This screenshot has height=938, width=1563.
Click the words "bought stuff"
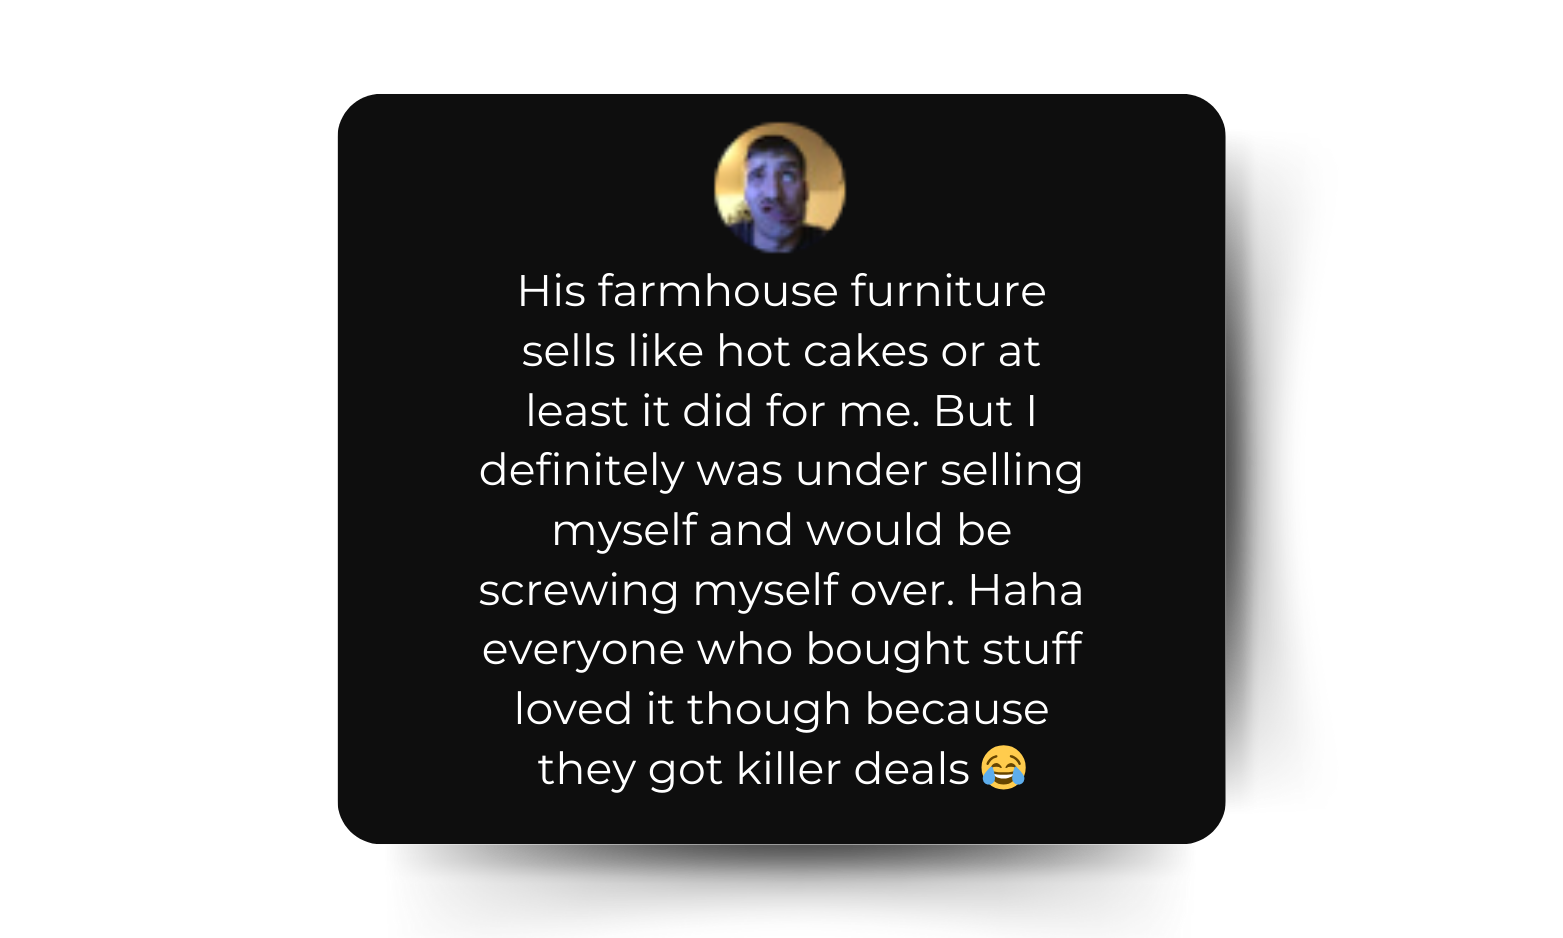pyautogui.click(x=943, y=650)
